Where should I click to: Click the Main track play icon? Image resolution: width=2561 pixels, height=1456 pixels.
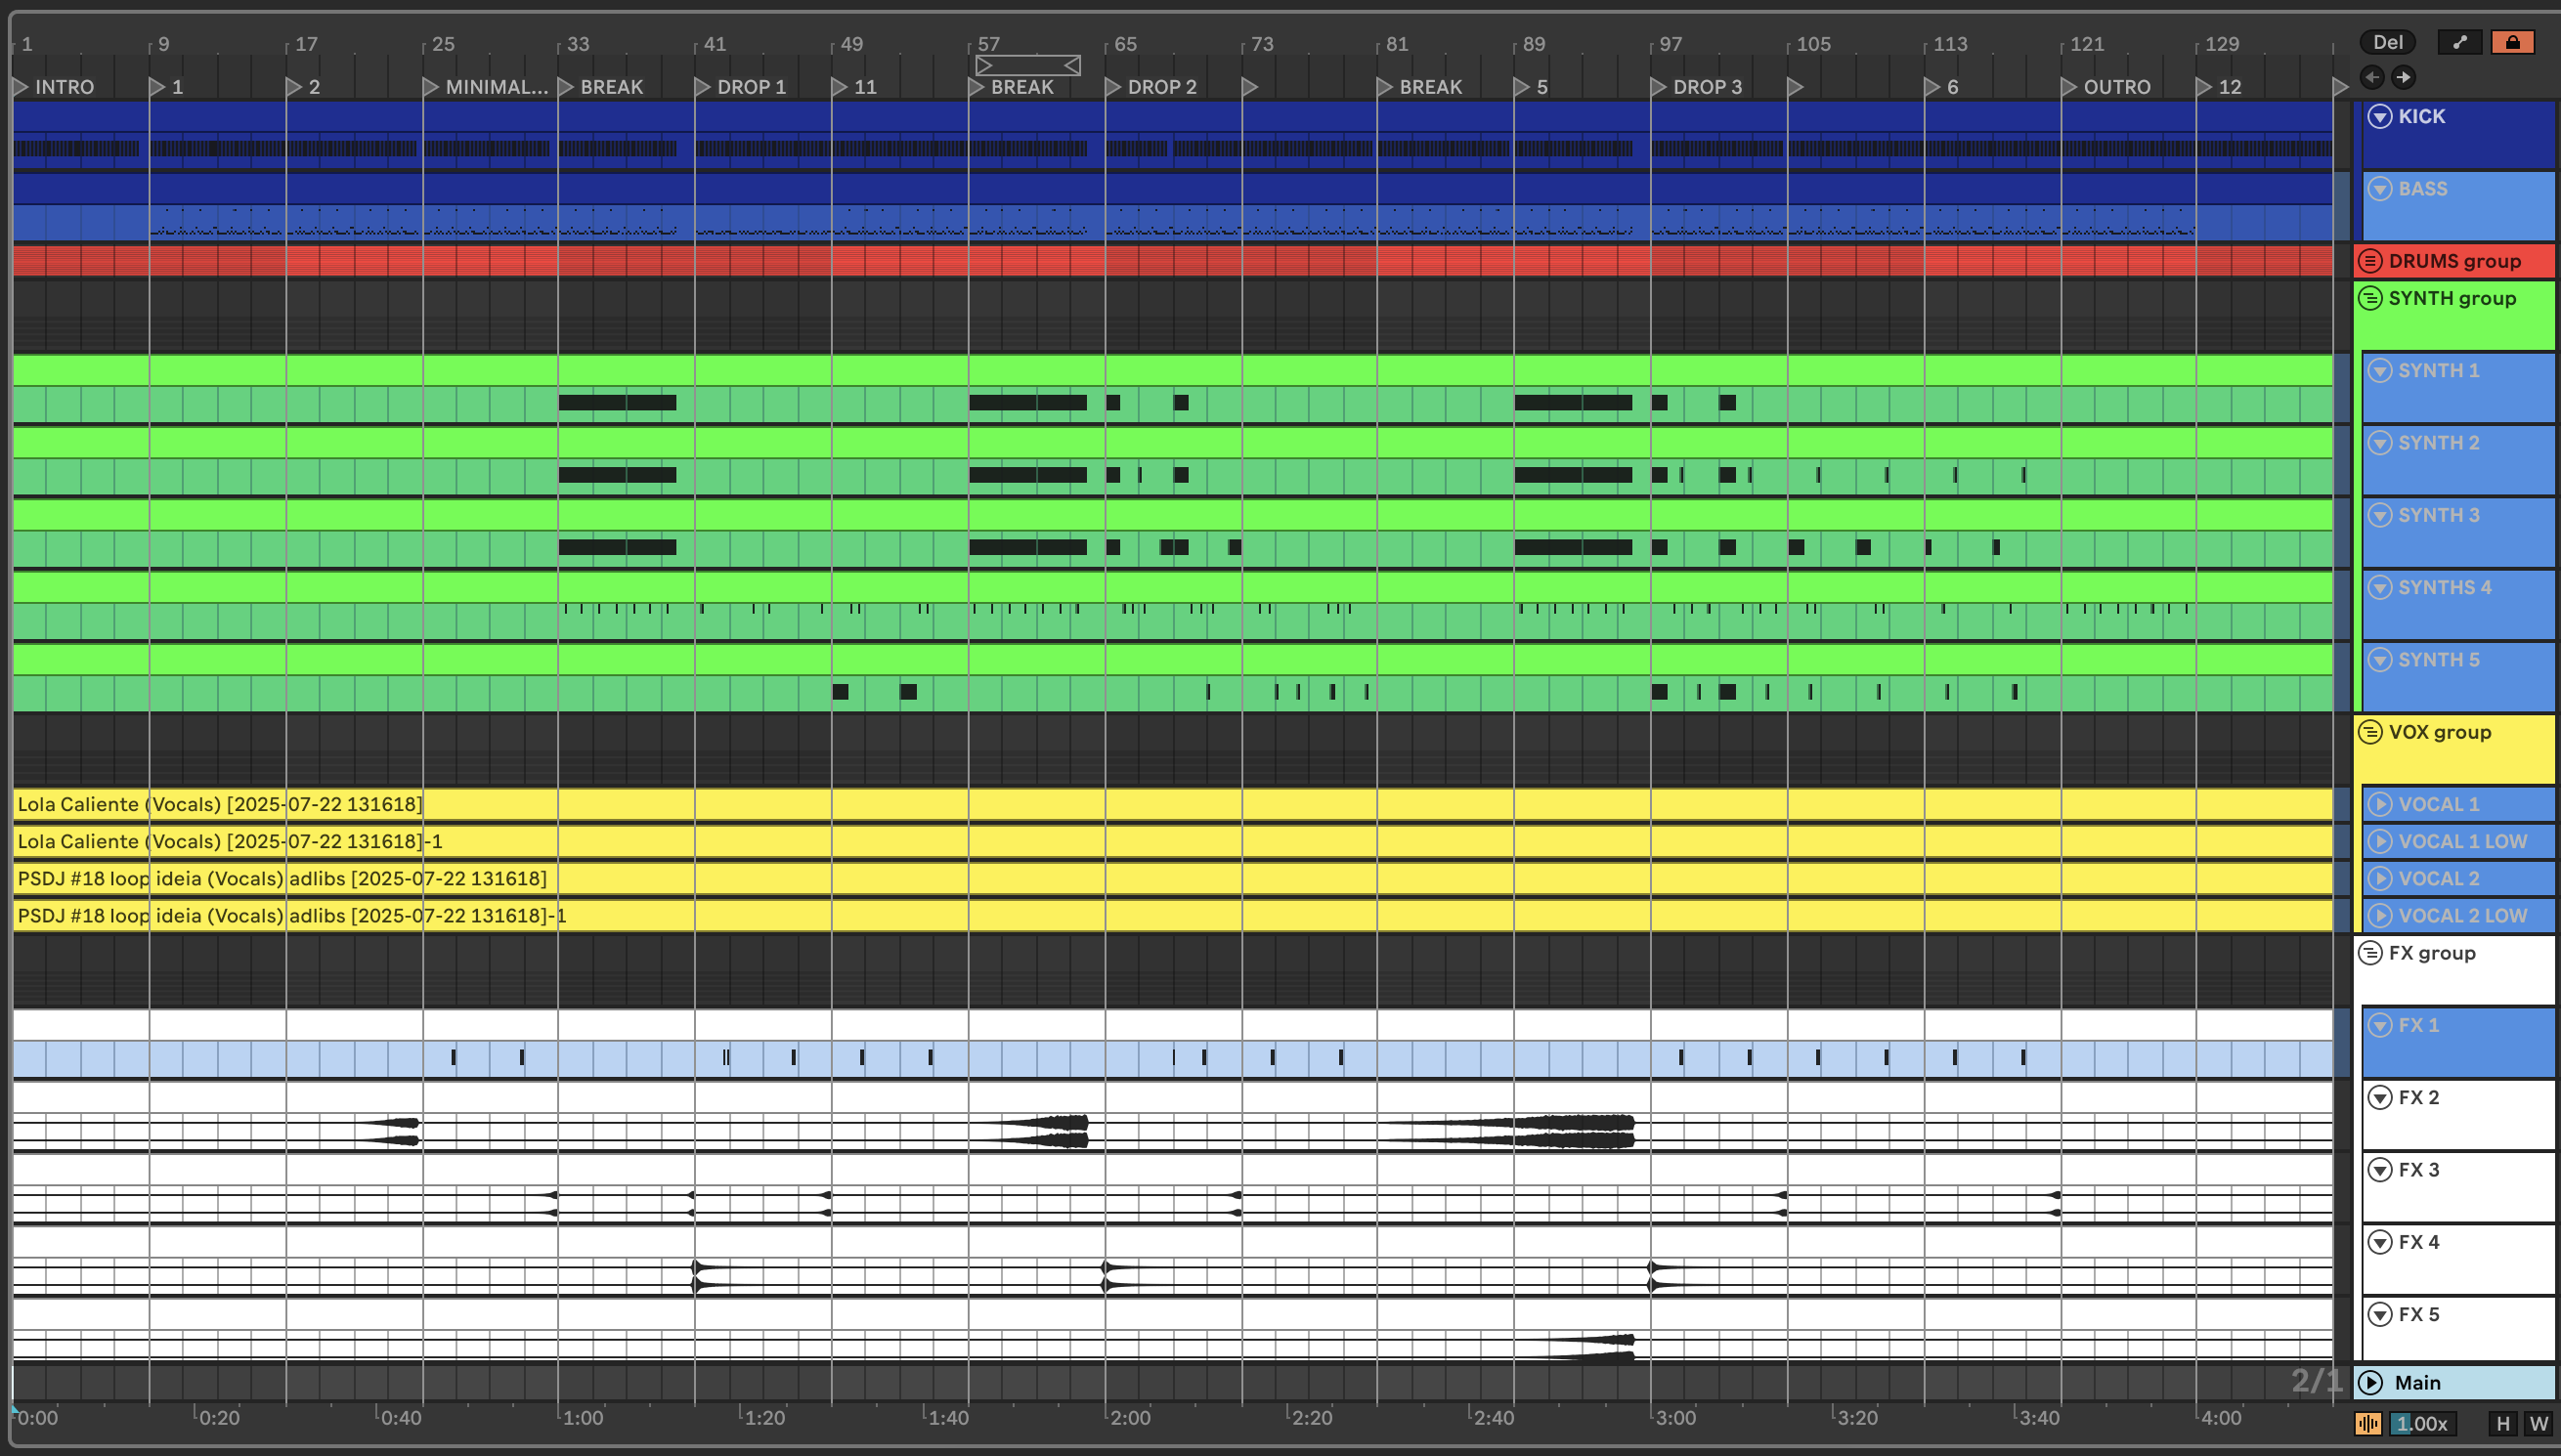point(2370,1382)
